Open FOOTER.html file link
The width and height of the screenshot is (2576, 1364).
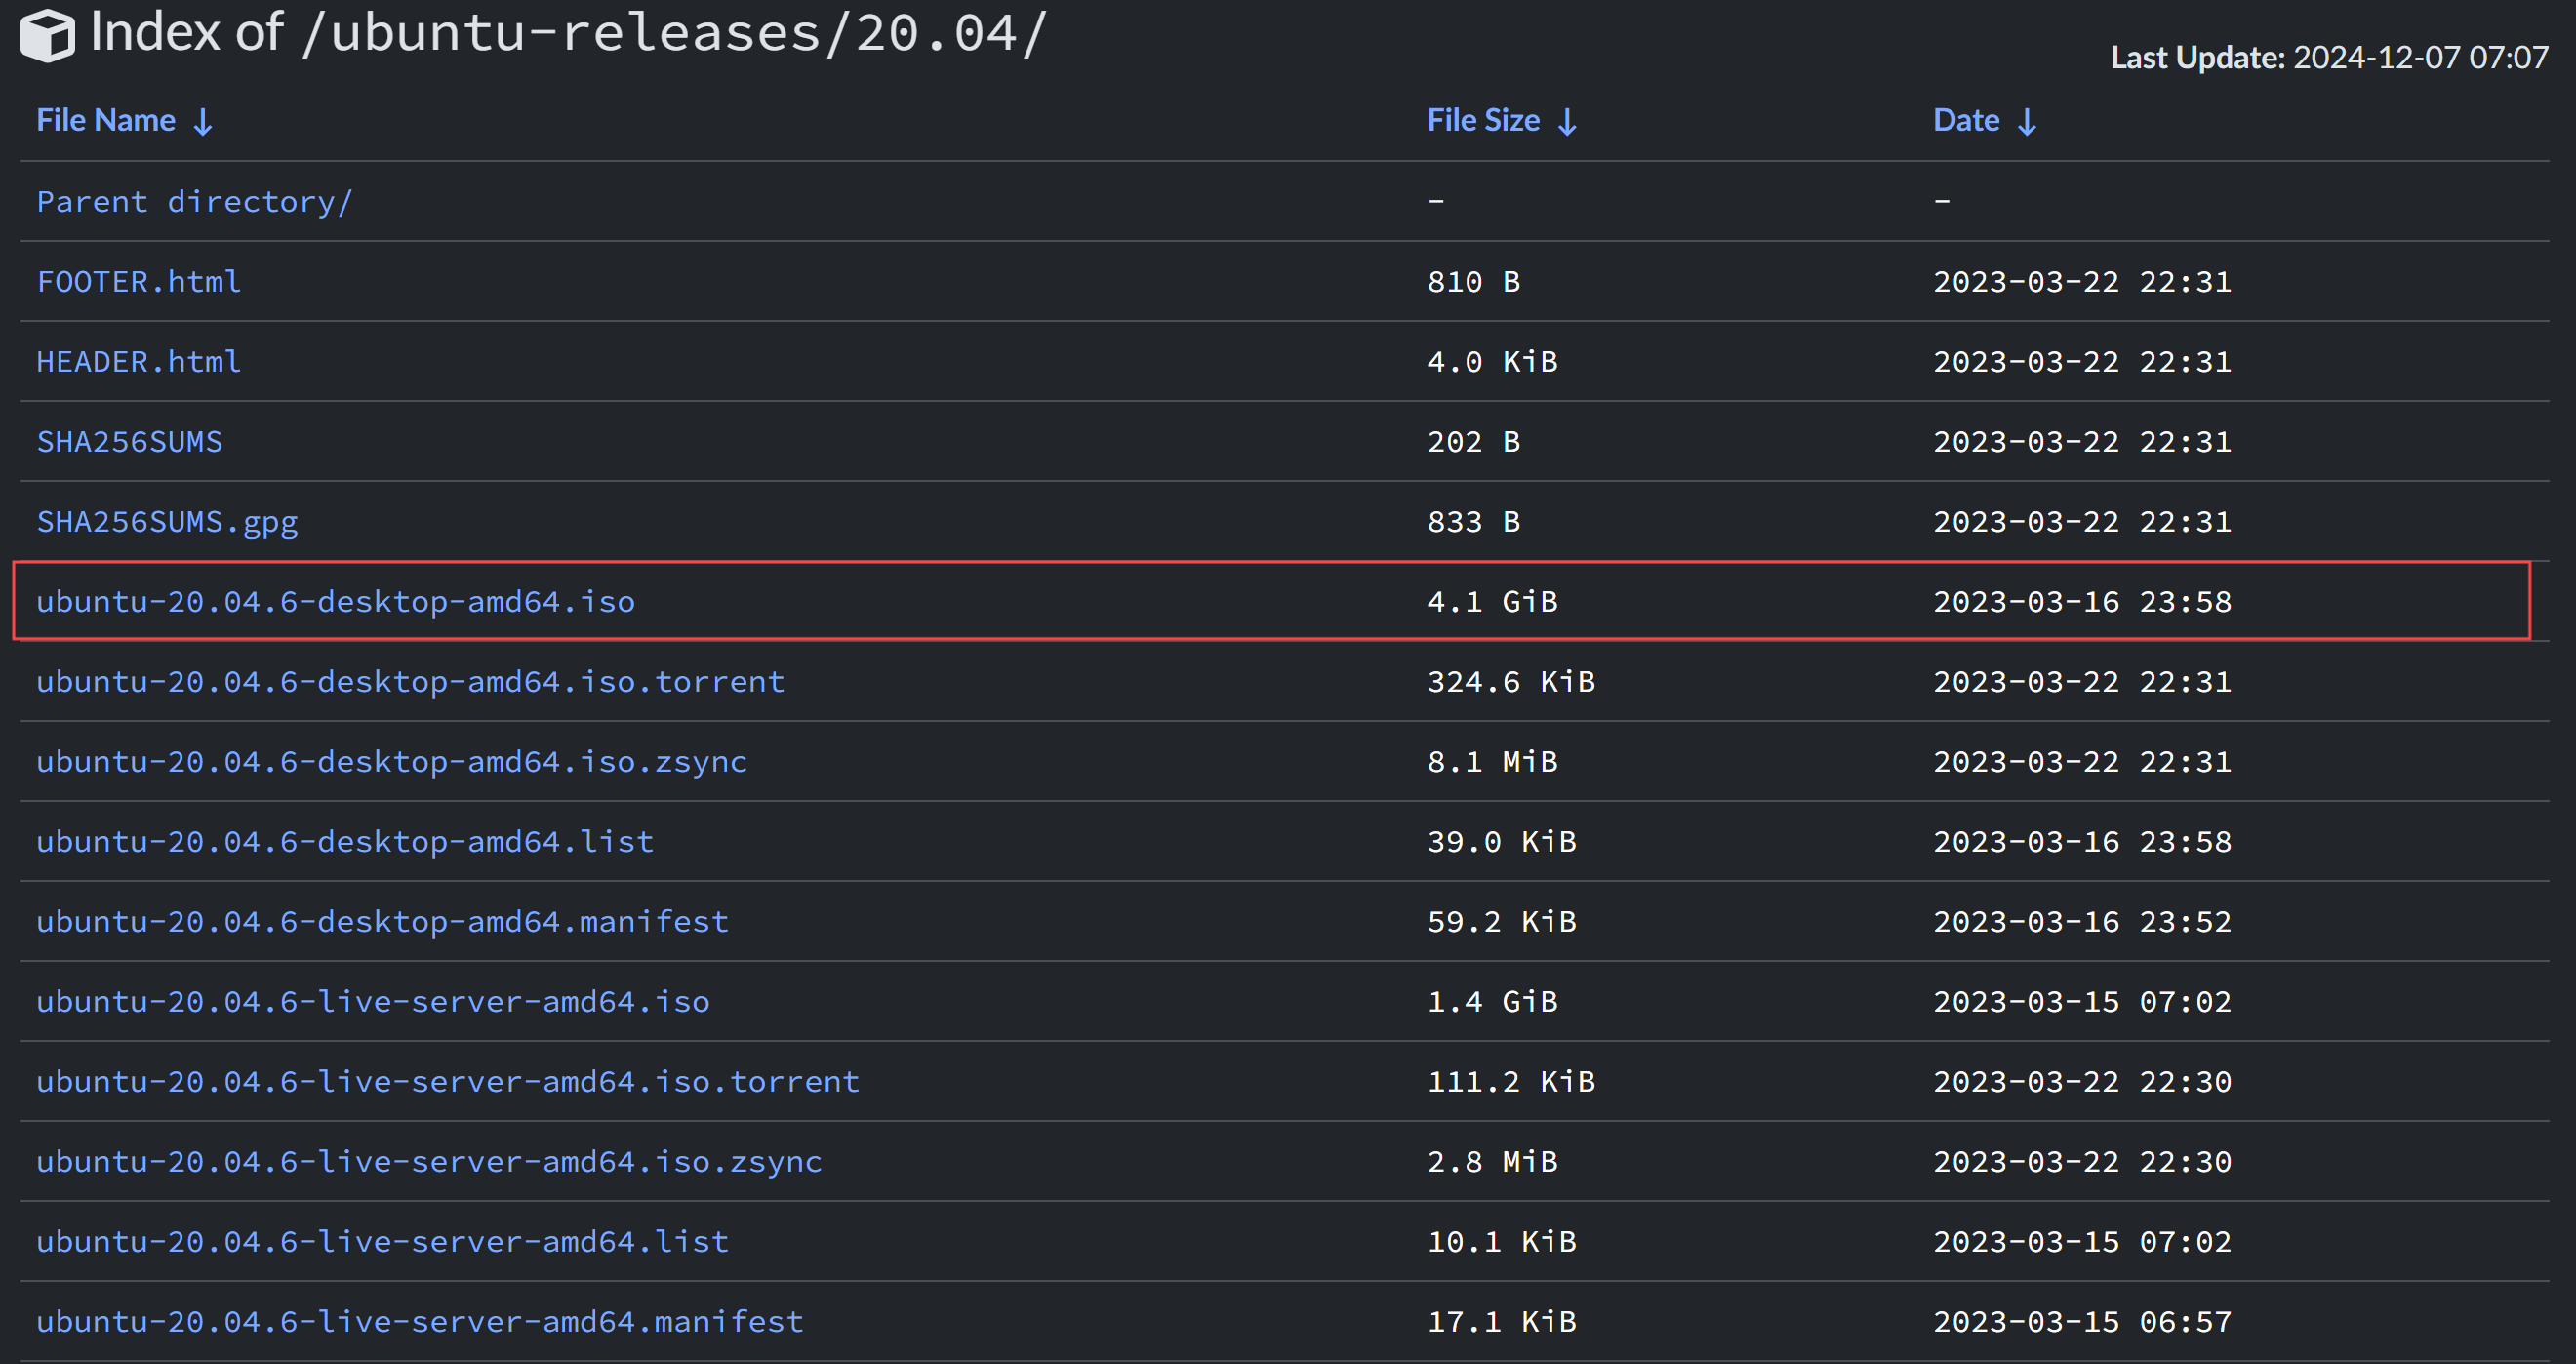[138, 282]
